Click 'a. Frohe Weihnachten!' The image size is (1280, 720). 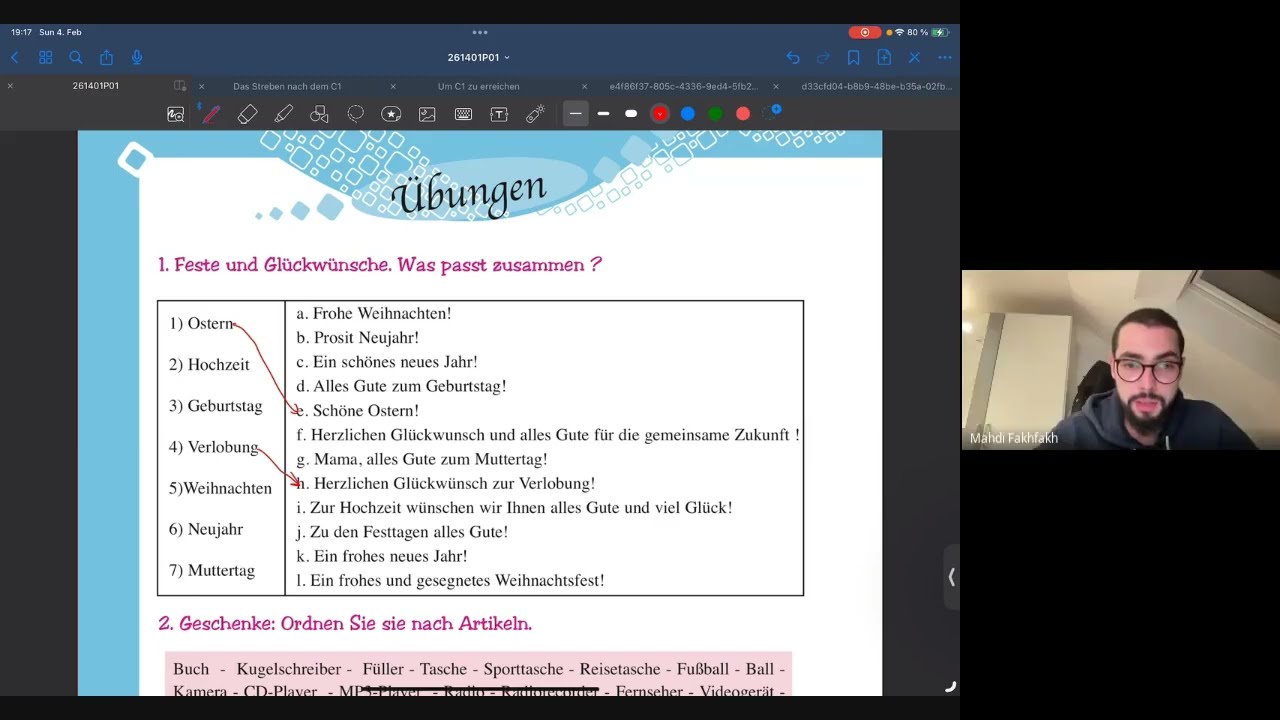coord(374,313)
